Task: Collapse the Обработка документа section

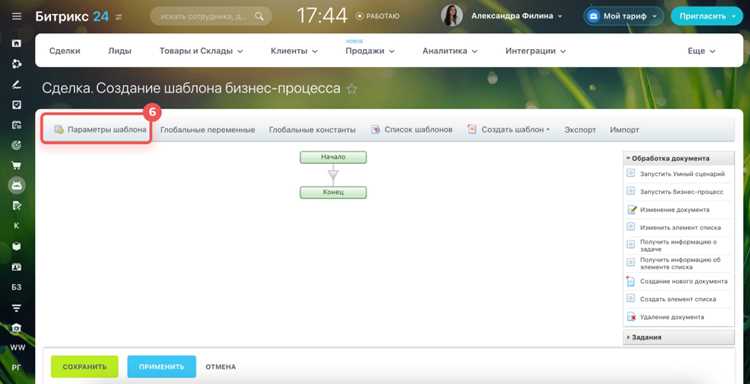Action: (678, 158)
